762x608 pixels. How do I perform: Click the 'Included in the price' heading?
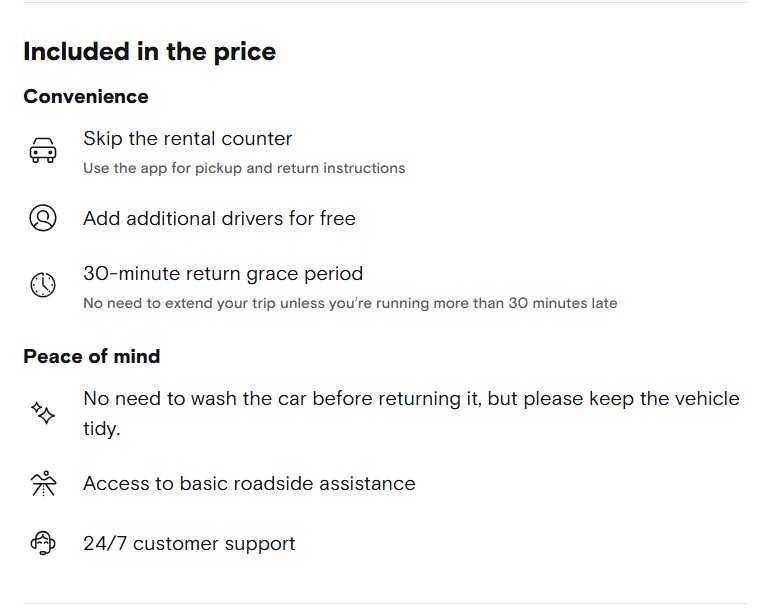pyautogui.click(x=149, y=52)
